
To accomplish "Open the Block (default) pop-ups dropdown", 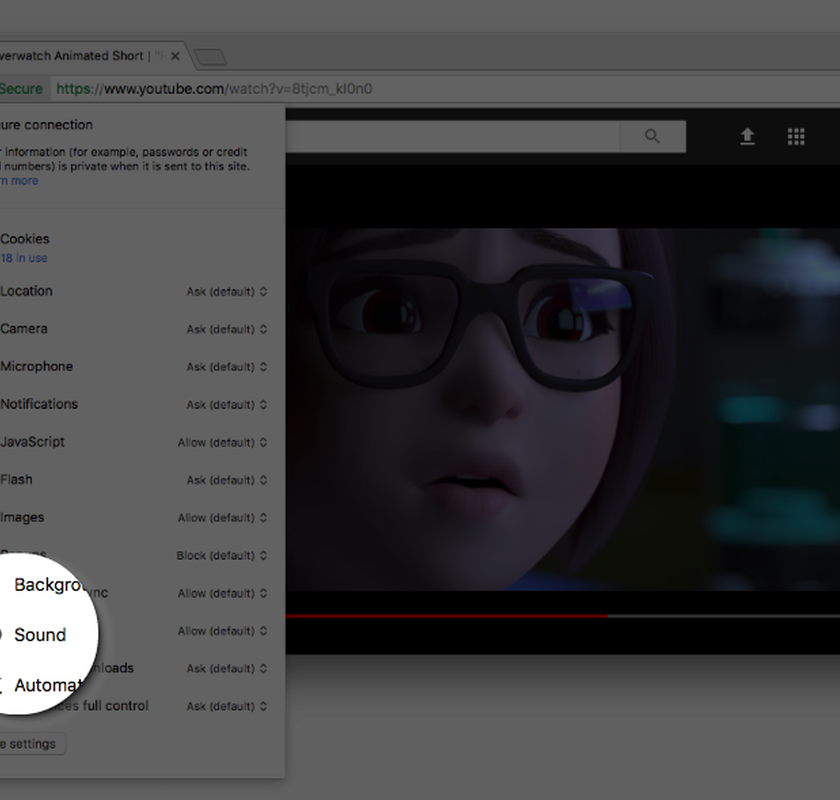I will coord(223,556).
